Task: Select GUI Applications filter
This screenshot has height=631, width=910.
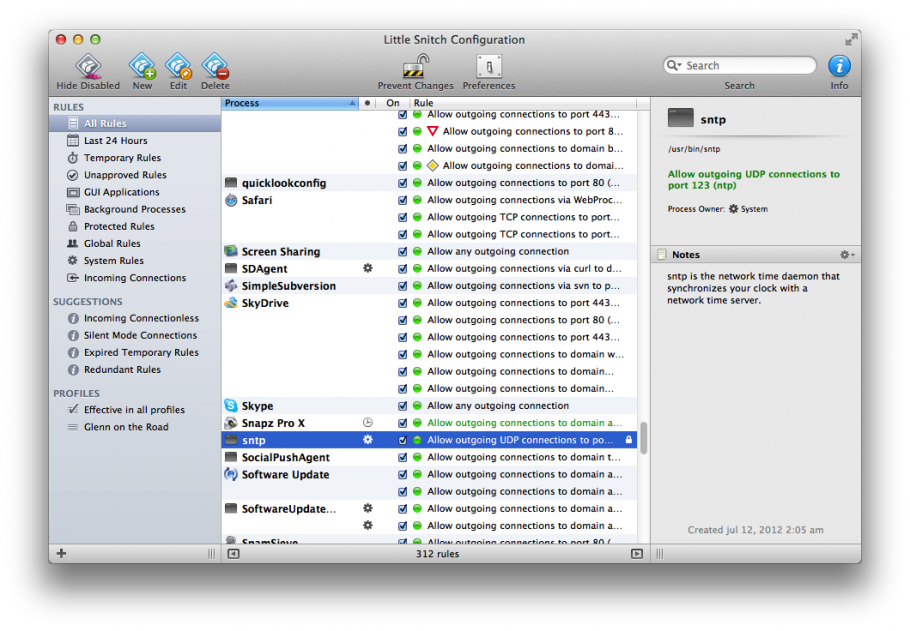Action: pyautogui.click(x=135, y=192)
